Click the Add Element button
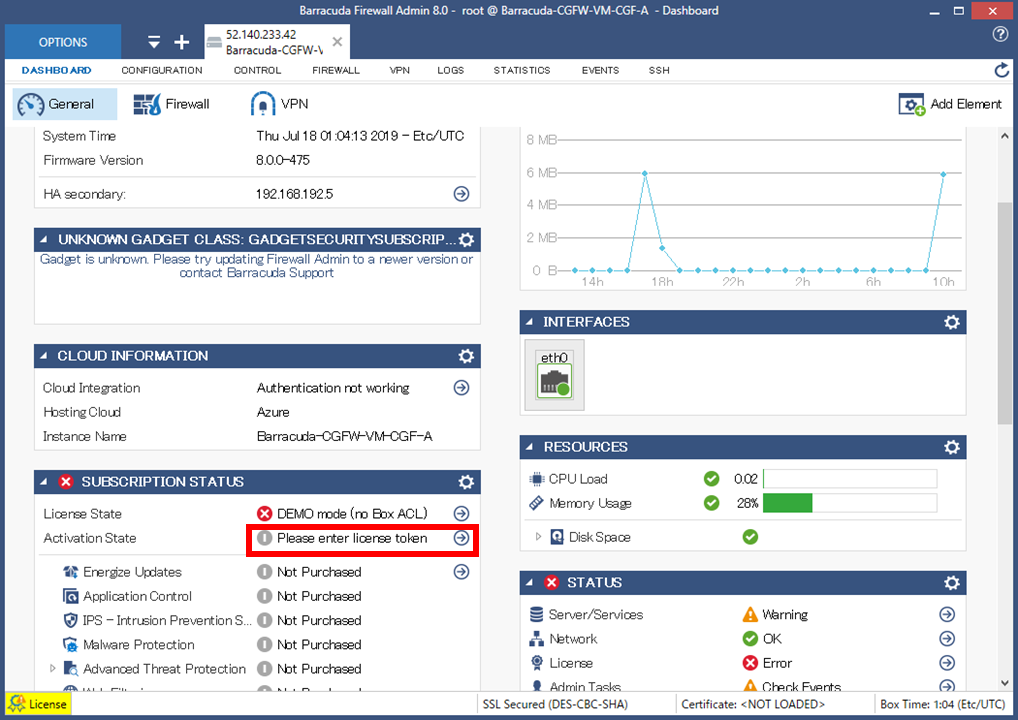The width and height of the screenshot is (1018, 720). click(x=950, y=104)
